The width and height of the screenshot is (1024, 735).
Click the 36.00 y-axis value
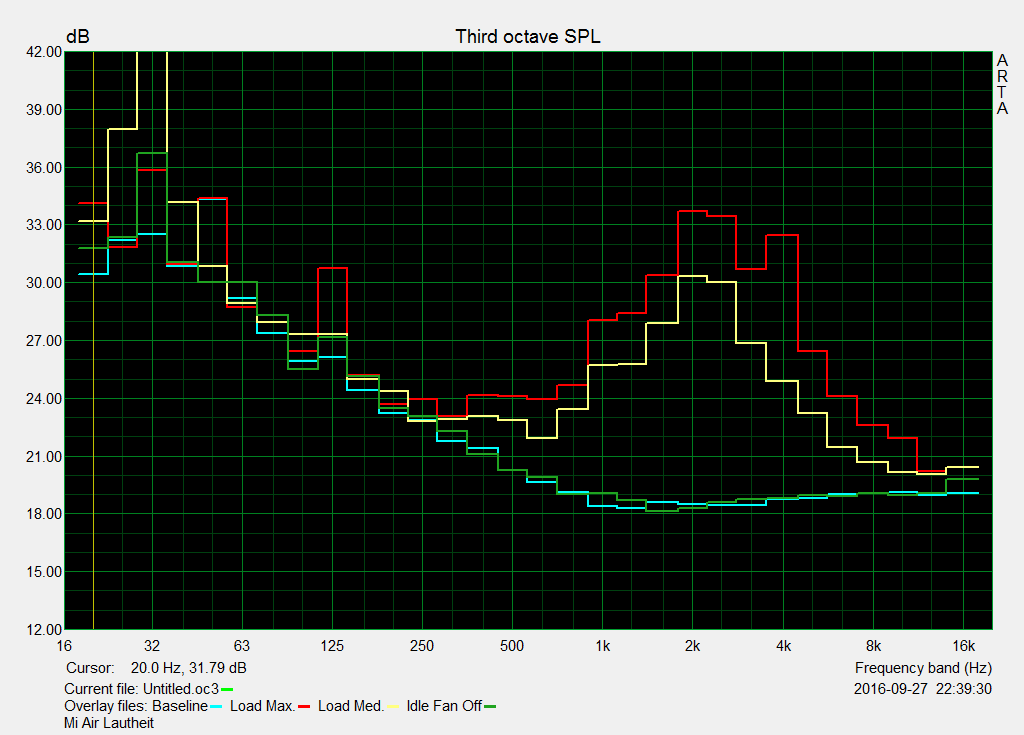tap(44, 168)
